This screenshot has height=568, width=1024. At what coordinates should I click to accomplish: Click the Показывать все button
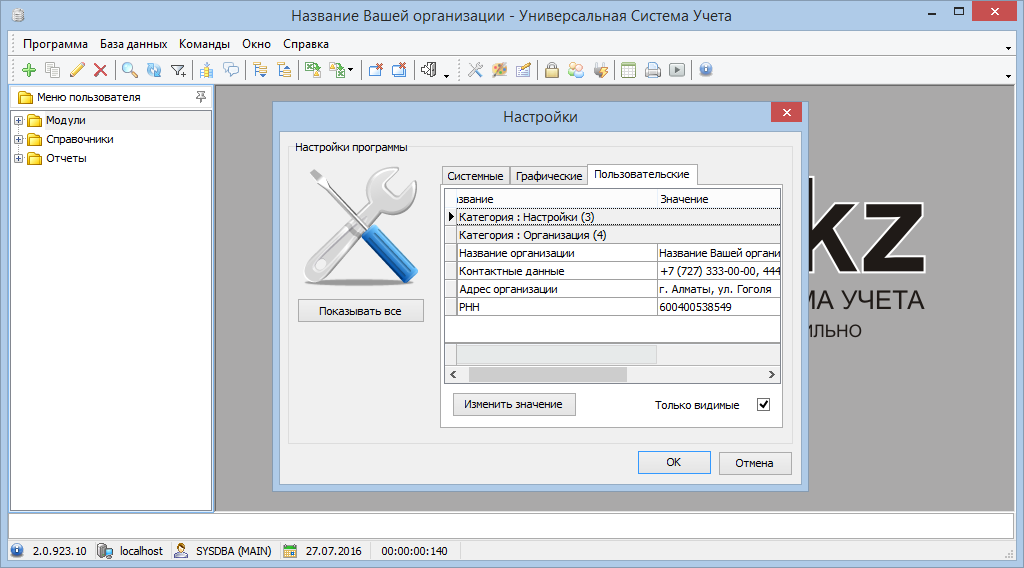[360, 311]
